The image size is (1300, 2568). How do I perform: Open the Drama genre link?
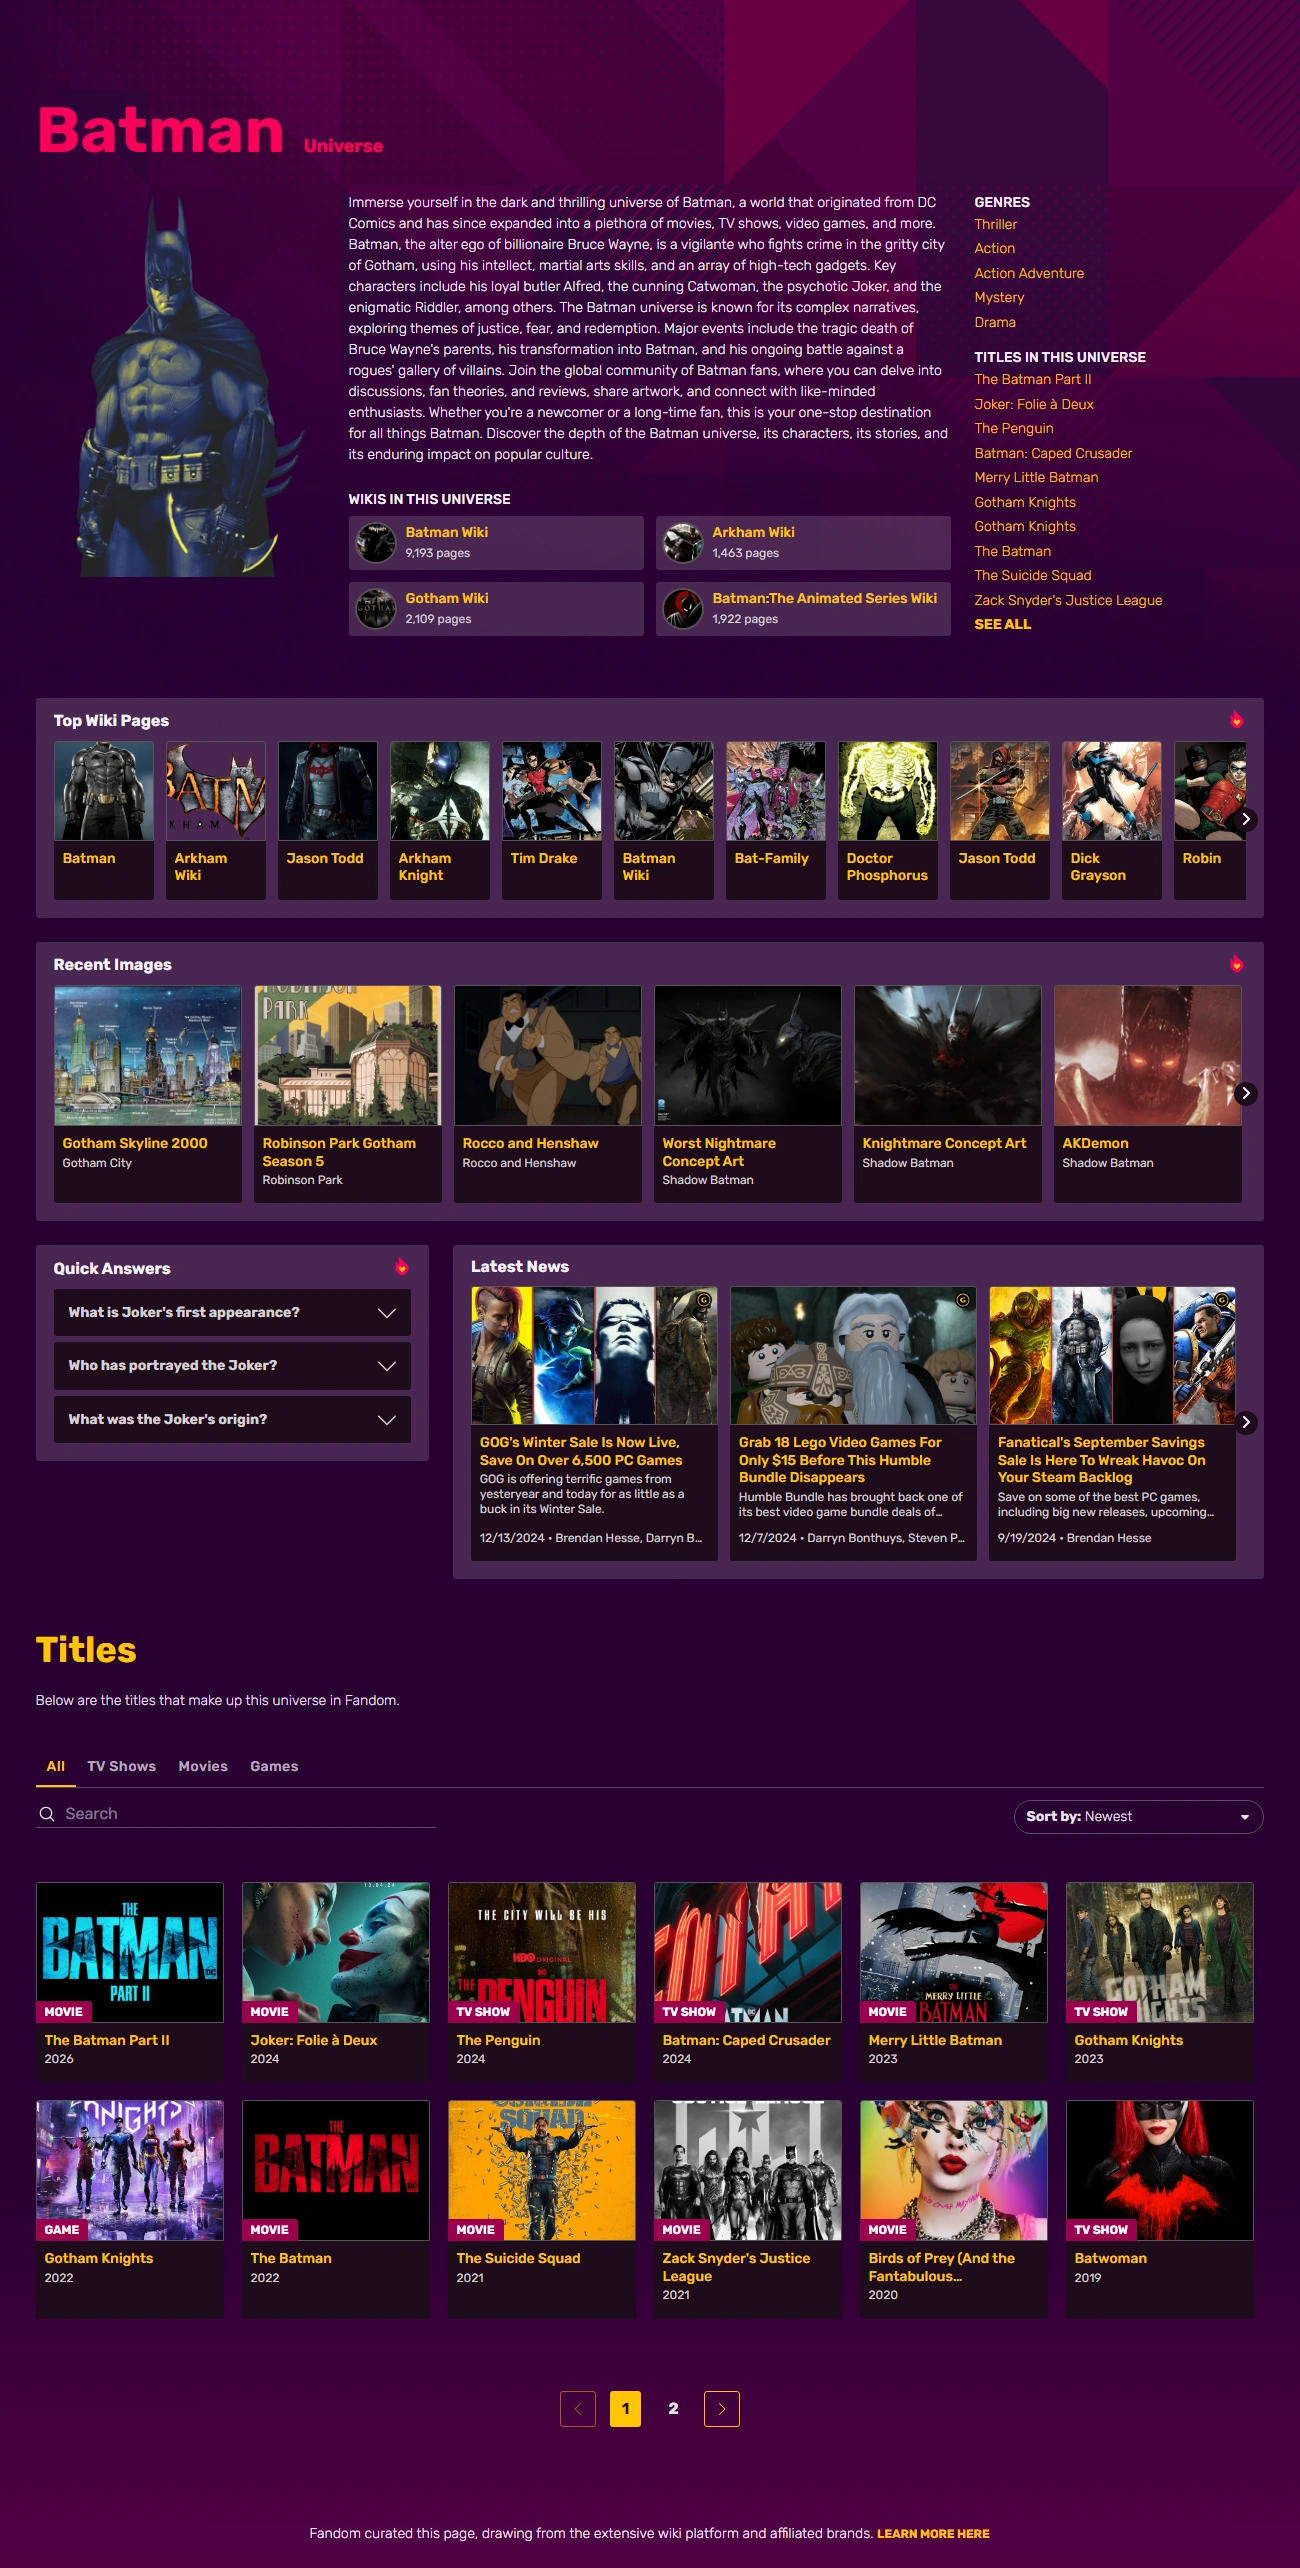(995, 322)
